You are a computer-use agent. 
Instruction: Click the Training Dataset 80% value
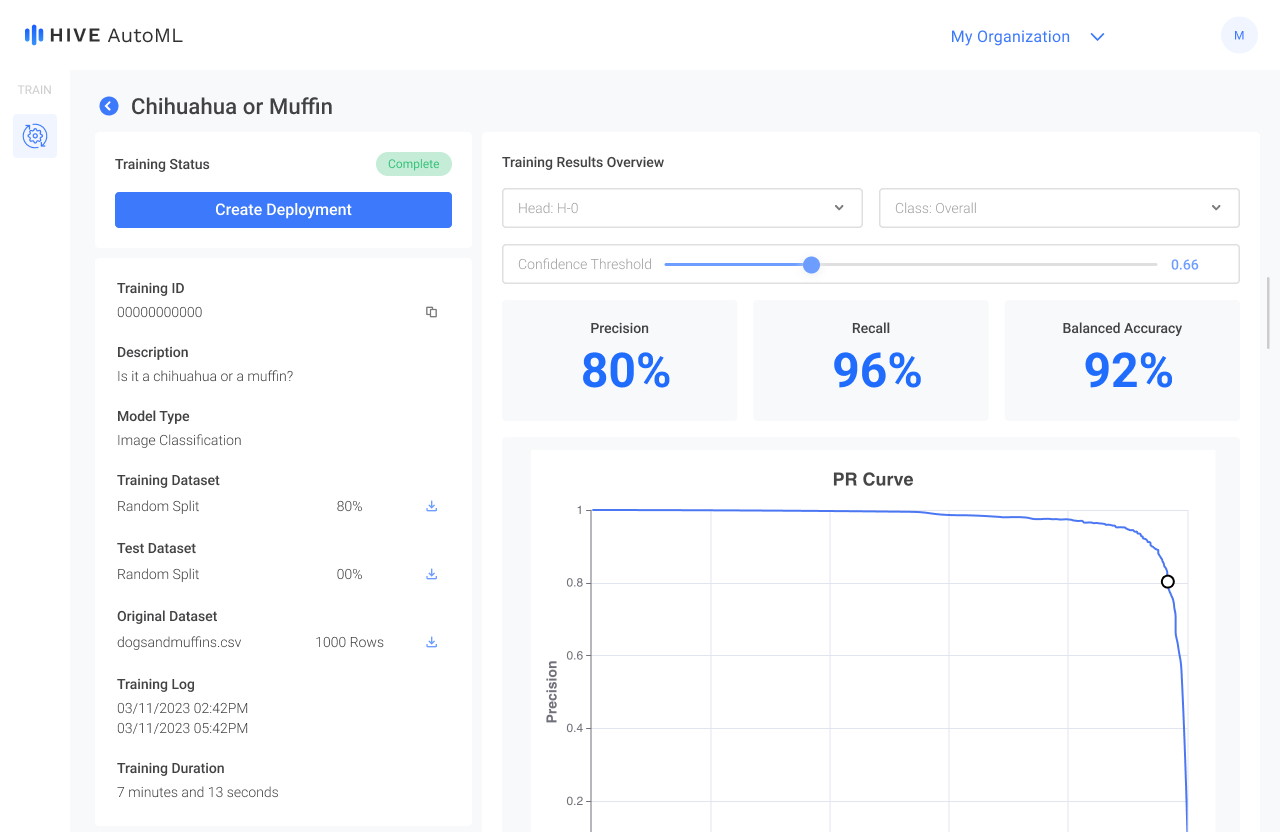coord(350,506)
